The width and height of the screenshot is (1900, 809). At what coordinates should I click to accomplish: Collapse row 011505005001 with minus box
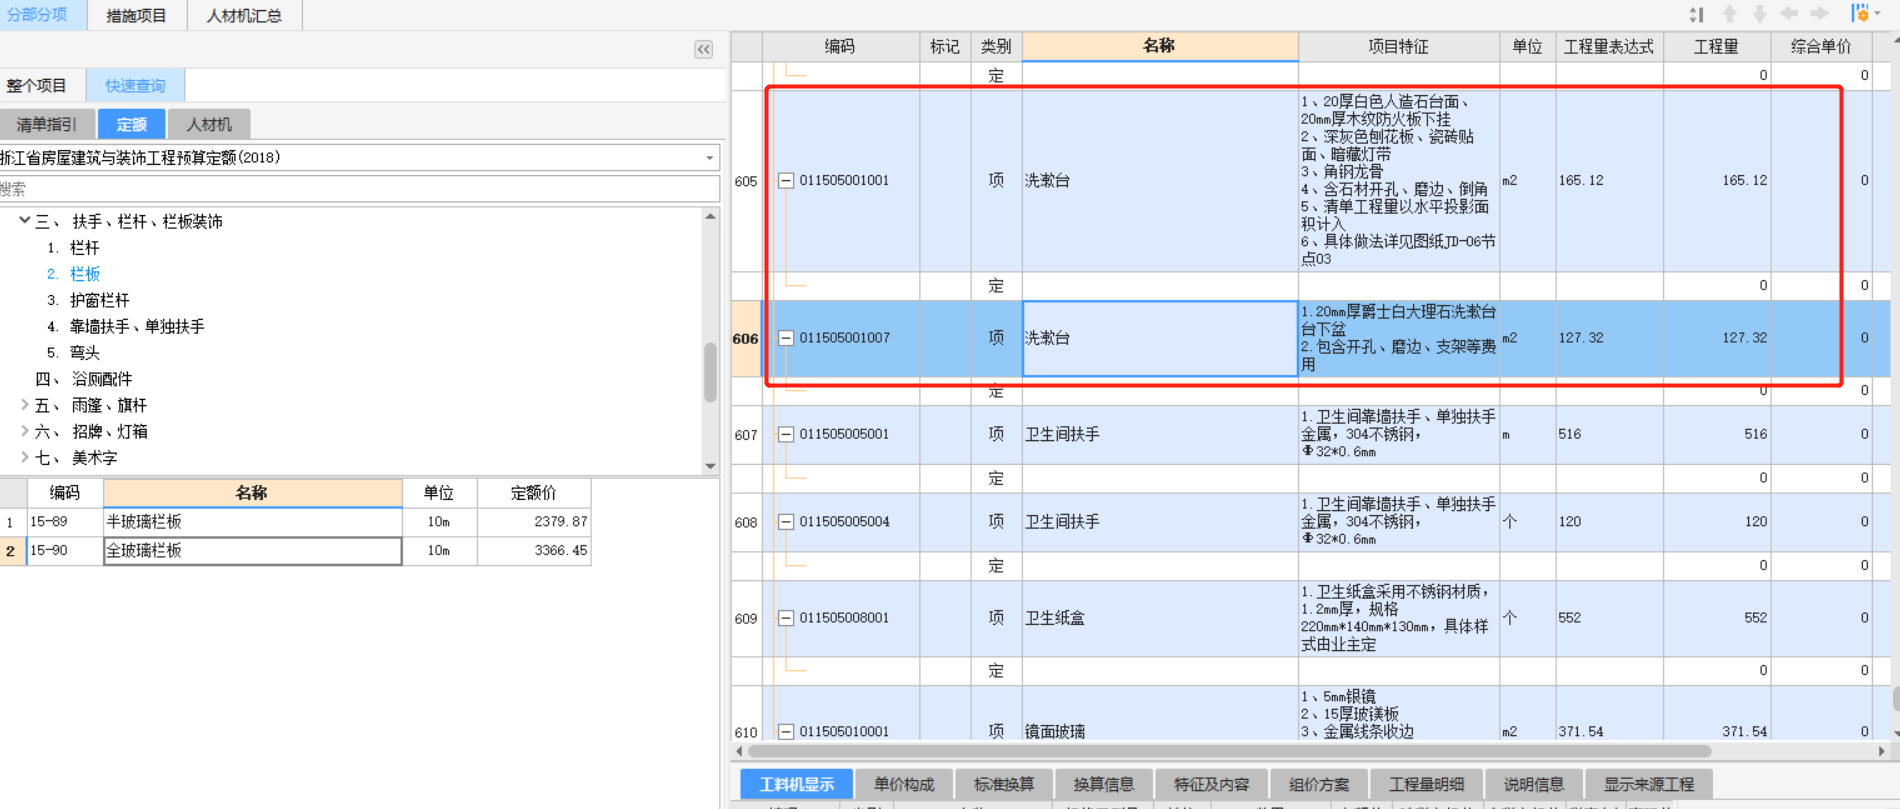click(786, 434)
